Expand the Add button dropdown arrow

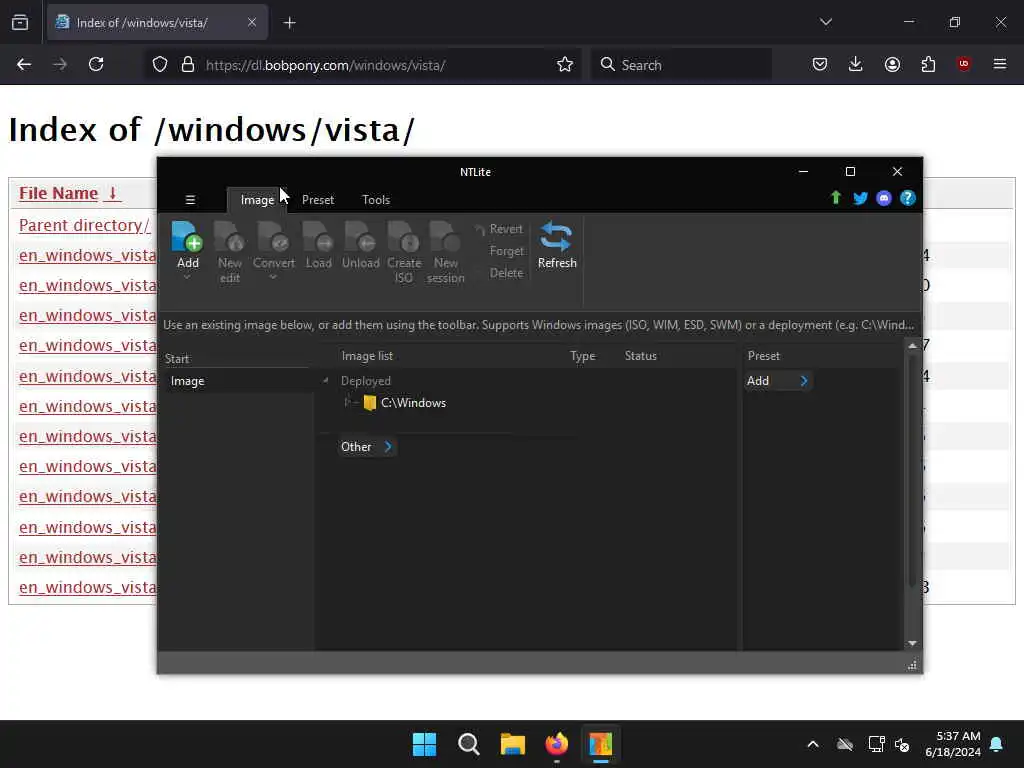[187, 277]
